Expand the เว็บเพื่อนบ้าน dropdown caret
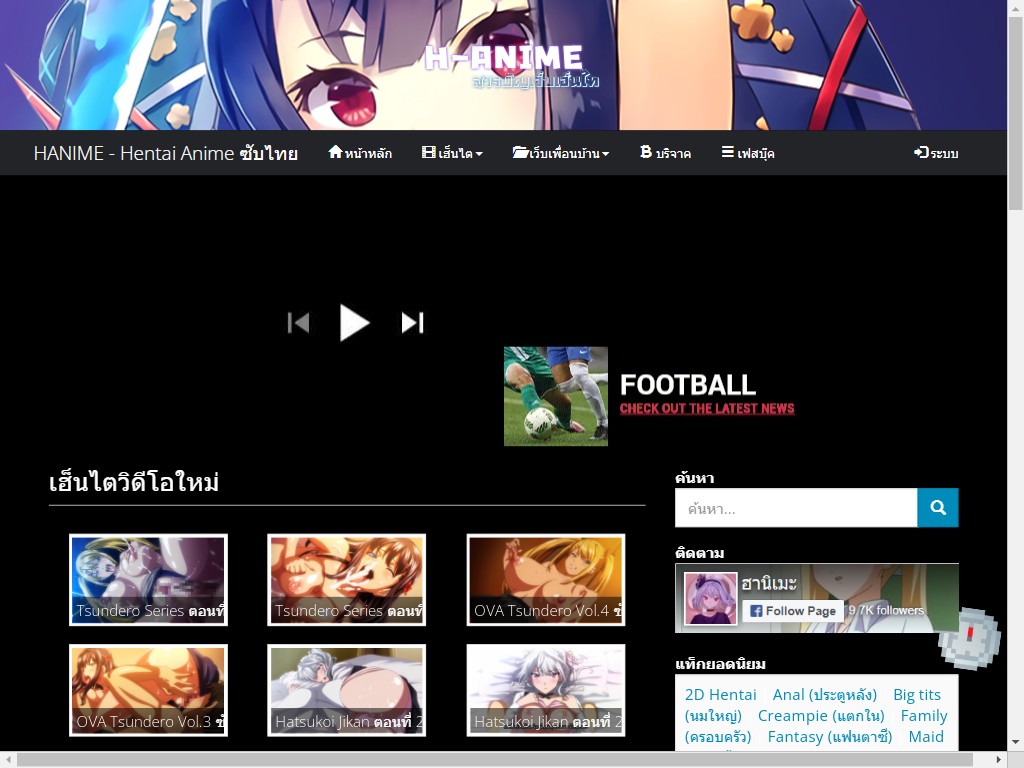 606,154
